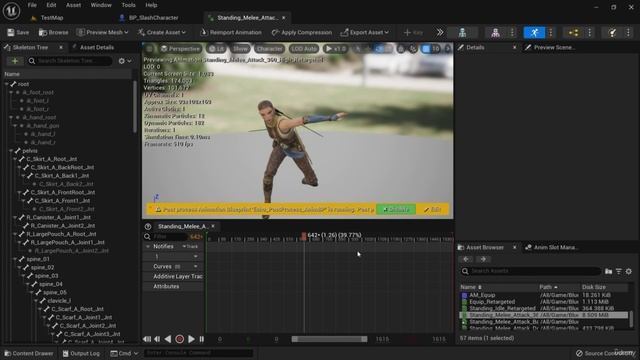Add new bone with plus button
The image size is (640, 360).
tap(15, 61)
